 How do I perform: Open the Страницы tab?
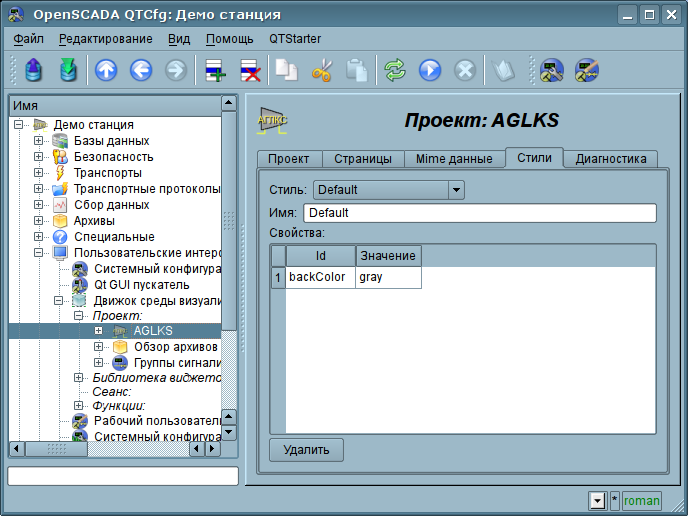point(363,159)
